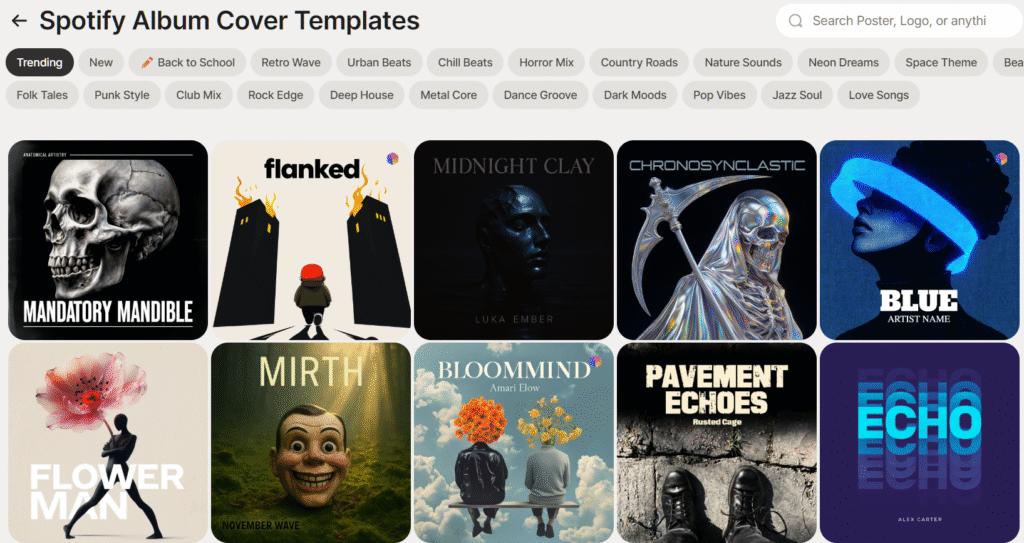Pick the Metal Core chip
The image size is (1024, 543).
point(448,95)
